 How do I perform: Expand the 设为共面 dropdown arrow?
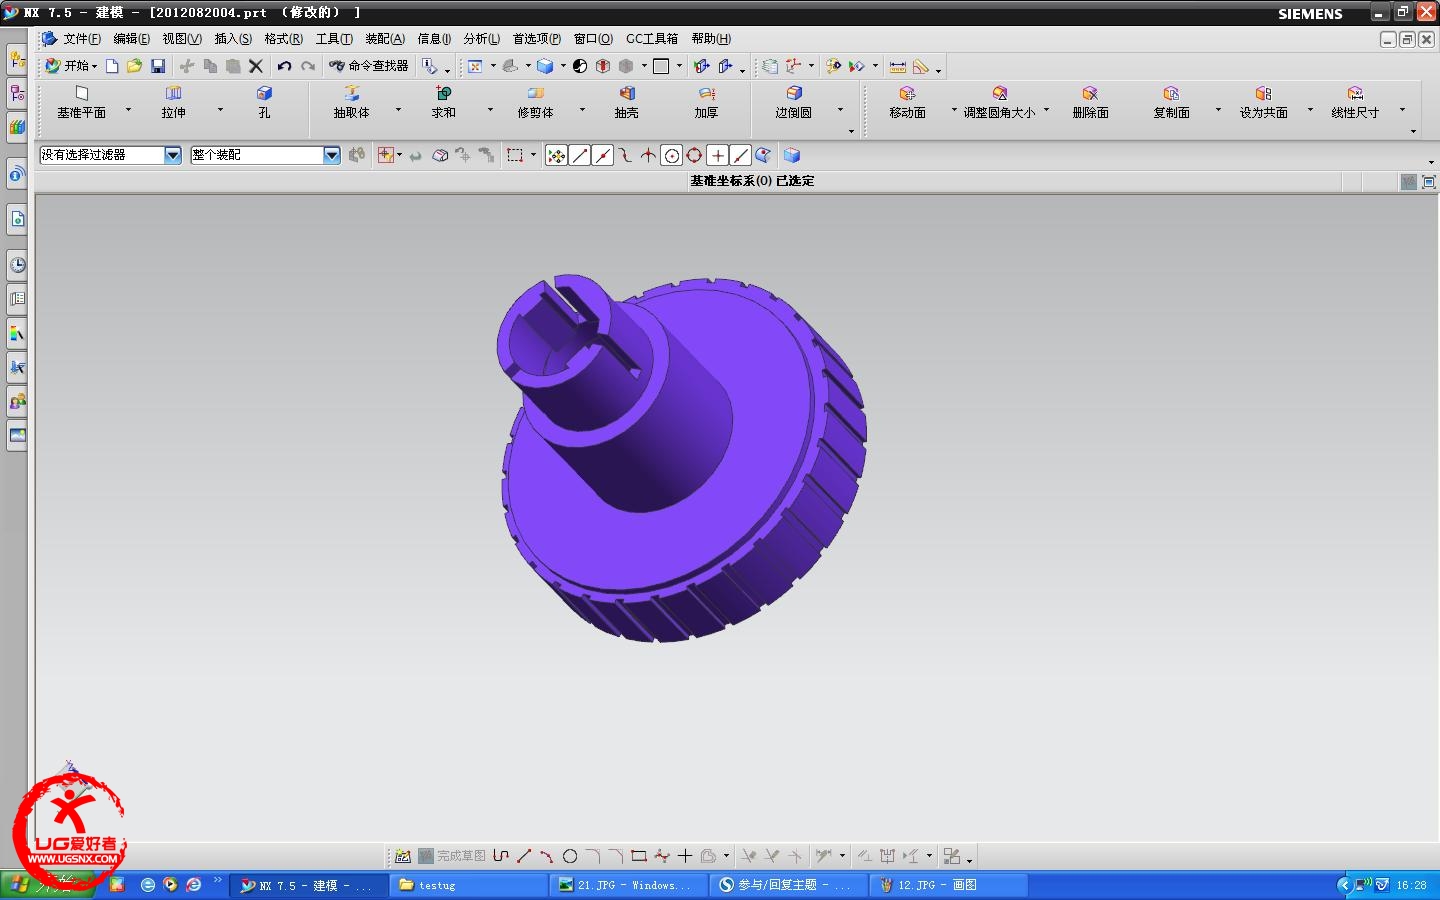(x=1310, y=109)
